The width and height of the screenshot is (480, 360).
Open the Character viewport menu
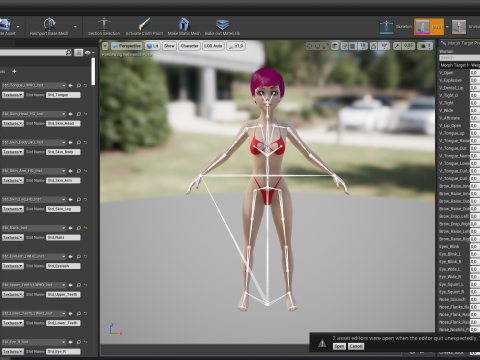click(189, 46)
